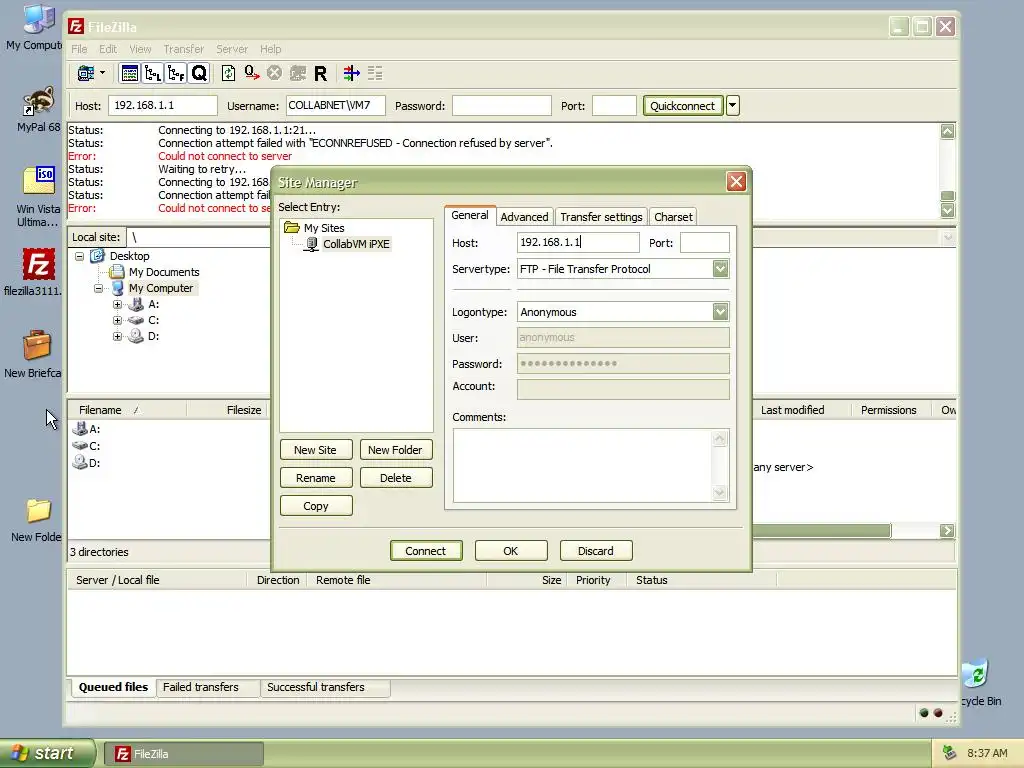1024x768 pixels.
Task: Expand the C: drive node
Action: (118, 320)
